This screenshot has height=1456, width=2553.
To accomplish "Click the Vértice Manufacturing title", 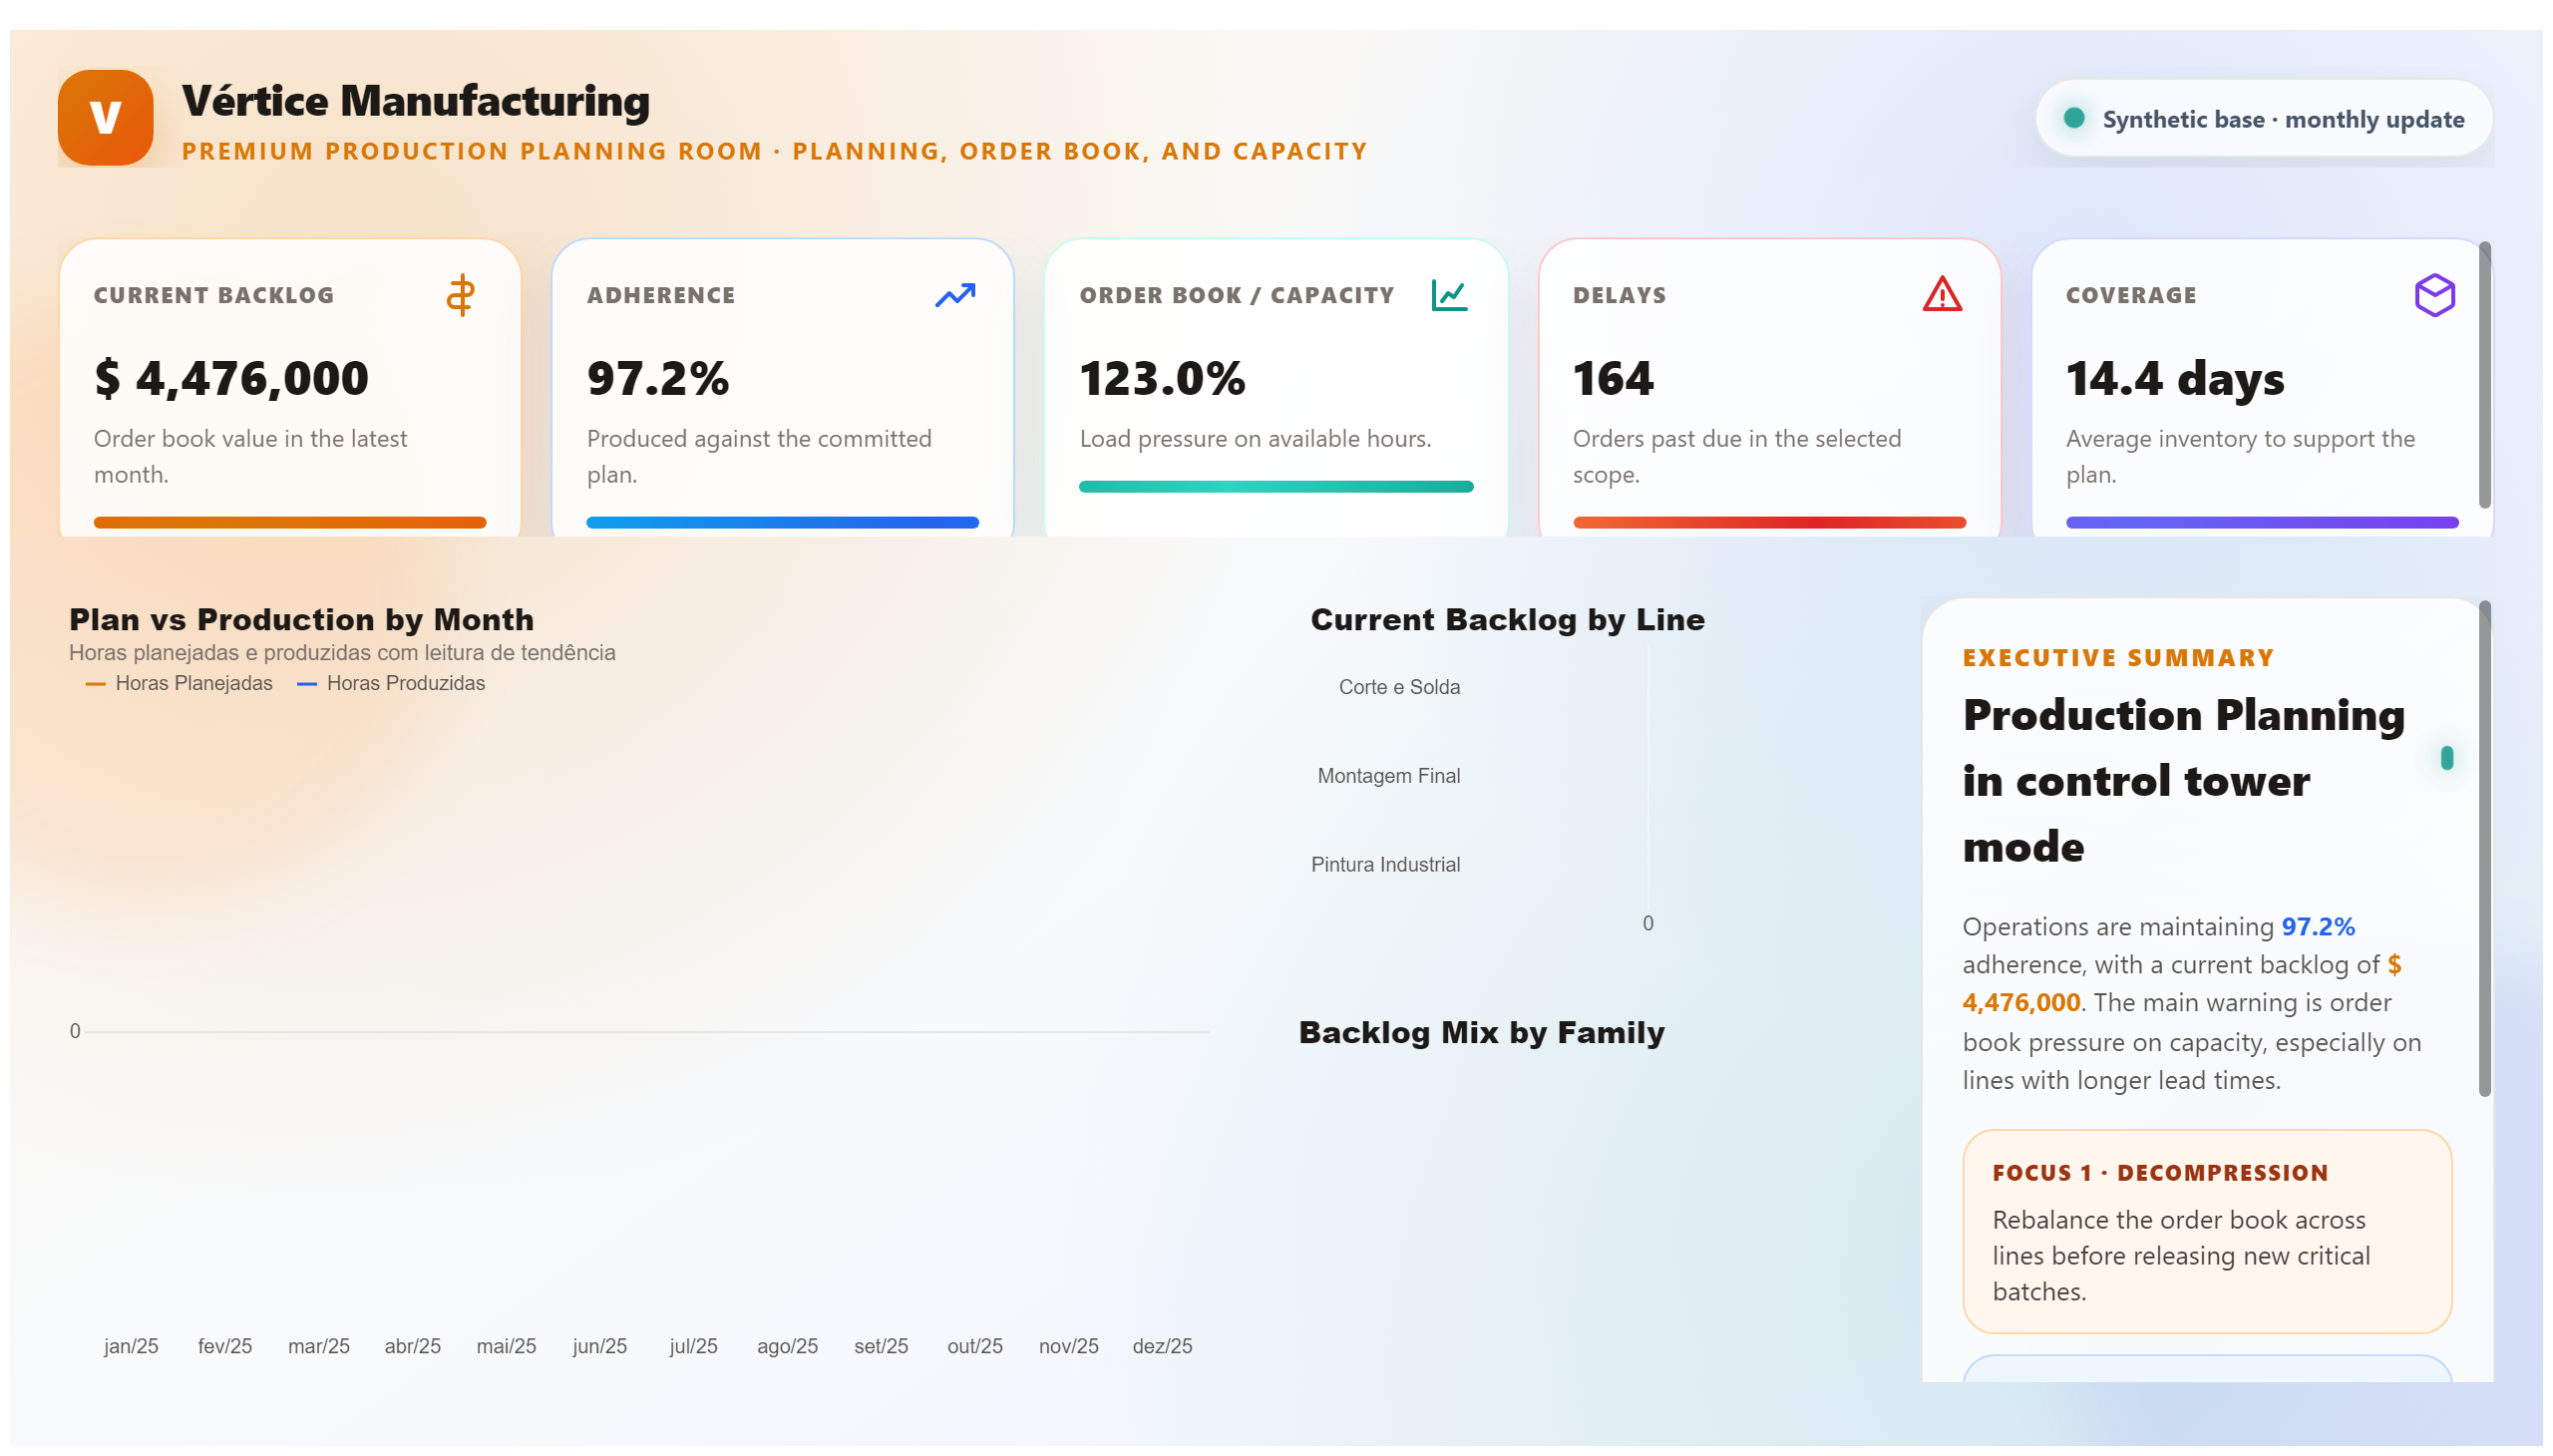I will tap(416, 101).
